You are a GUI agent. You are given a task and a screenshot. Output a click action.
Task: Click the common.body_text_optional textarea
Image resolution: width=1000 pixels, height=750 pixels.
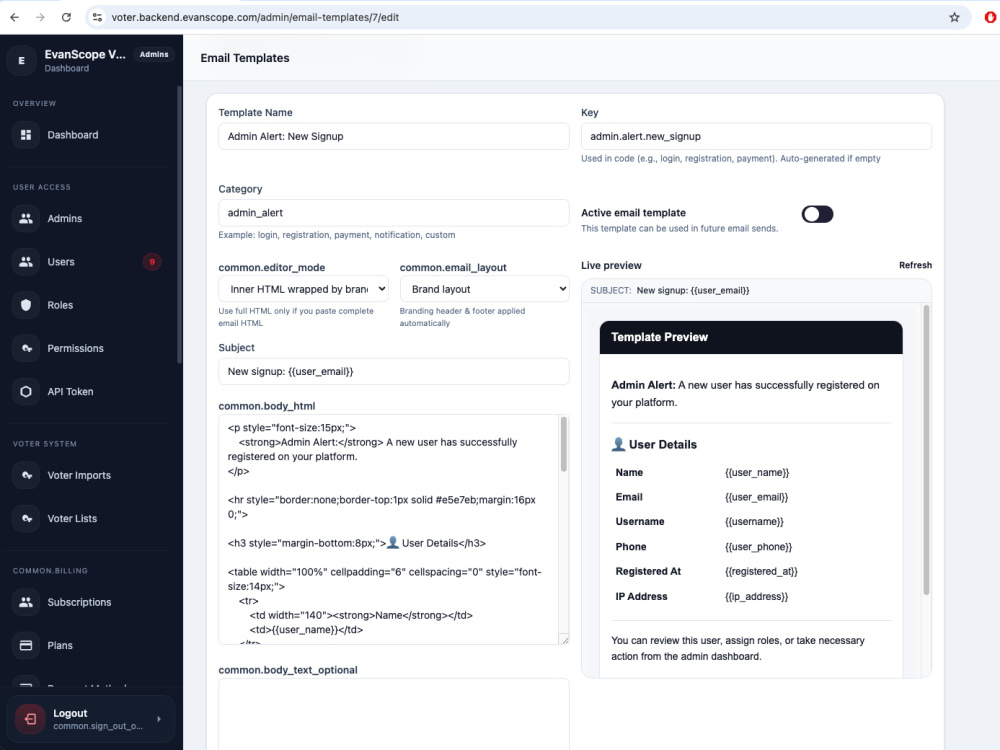[x=393, y=714]
